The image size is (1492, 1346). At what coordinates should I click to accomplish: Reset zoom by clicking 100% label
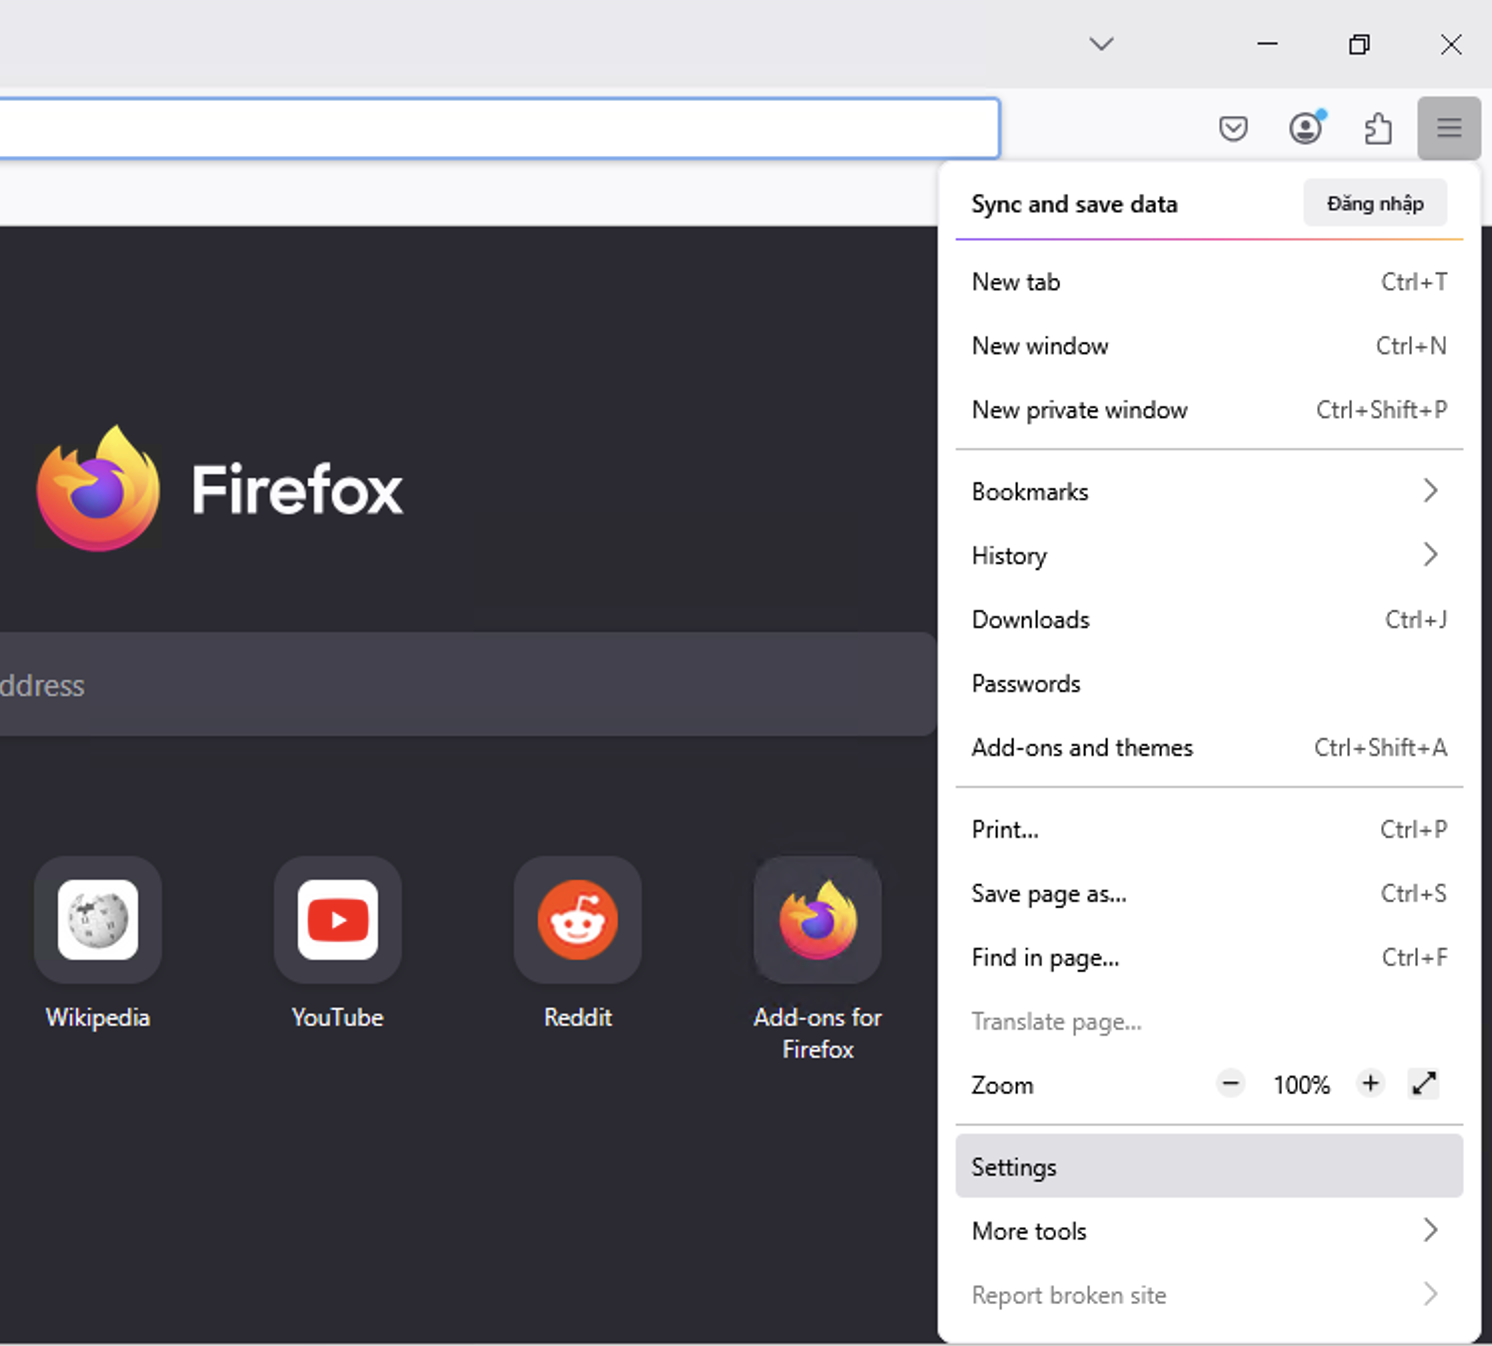click(x=1301, y=1085)
